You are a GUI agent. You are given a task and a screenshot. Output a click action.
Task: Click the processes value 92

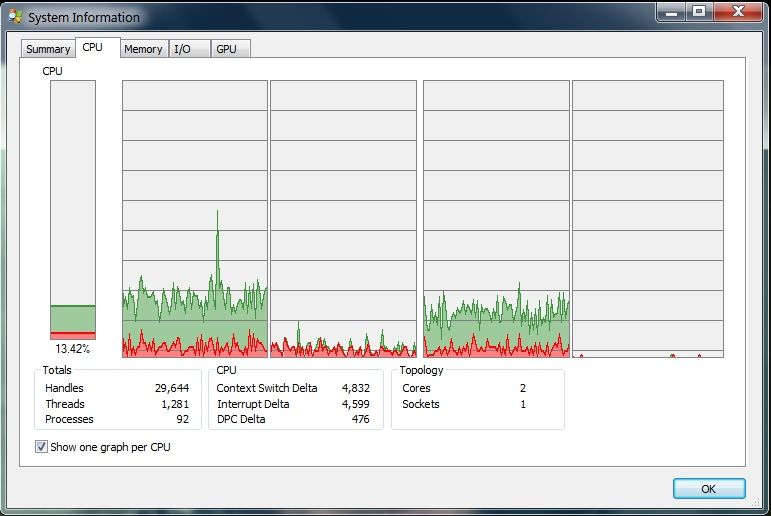pos(183,419)
